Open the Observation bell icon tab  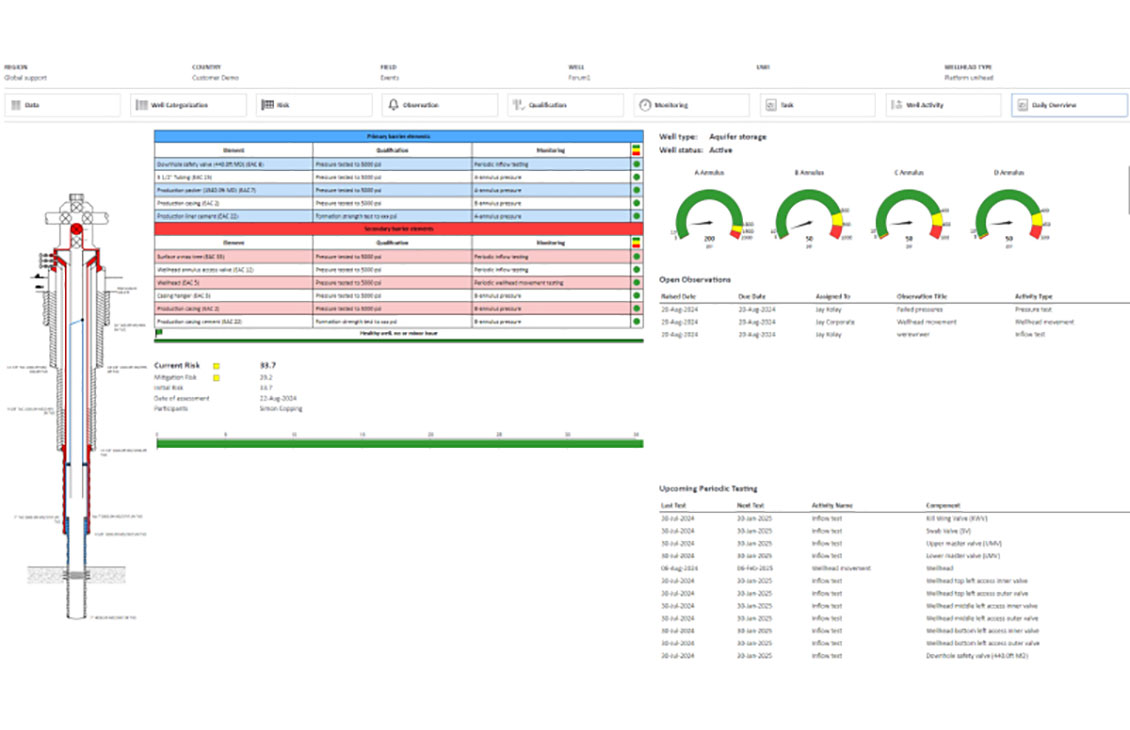393,105
